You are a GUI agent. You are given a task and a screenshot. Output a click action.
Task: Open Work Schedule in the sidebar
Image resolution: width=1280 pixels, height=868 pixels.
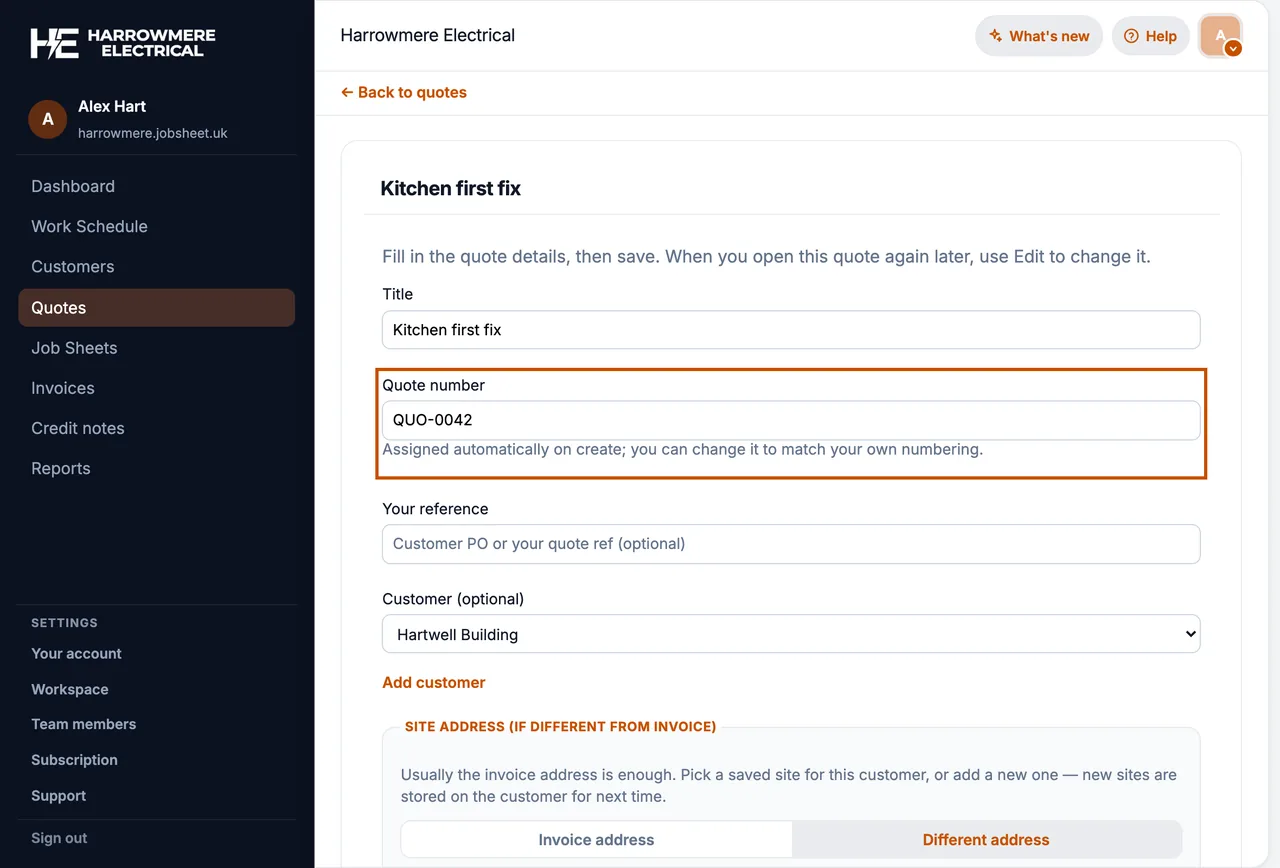coord(89,226)
